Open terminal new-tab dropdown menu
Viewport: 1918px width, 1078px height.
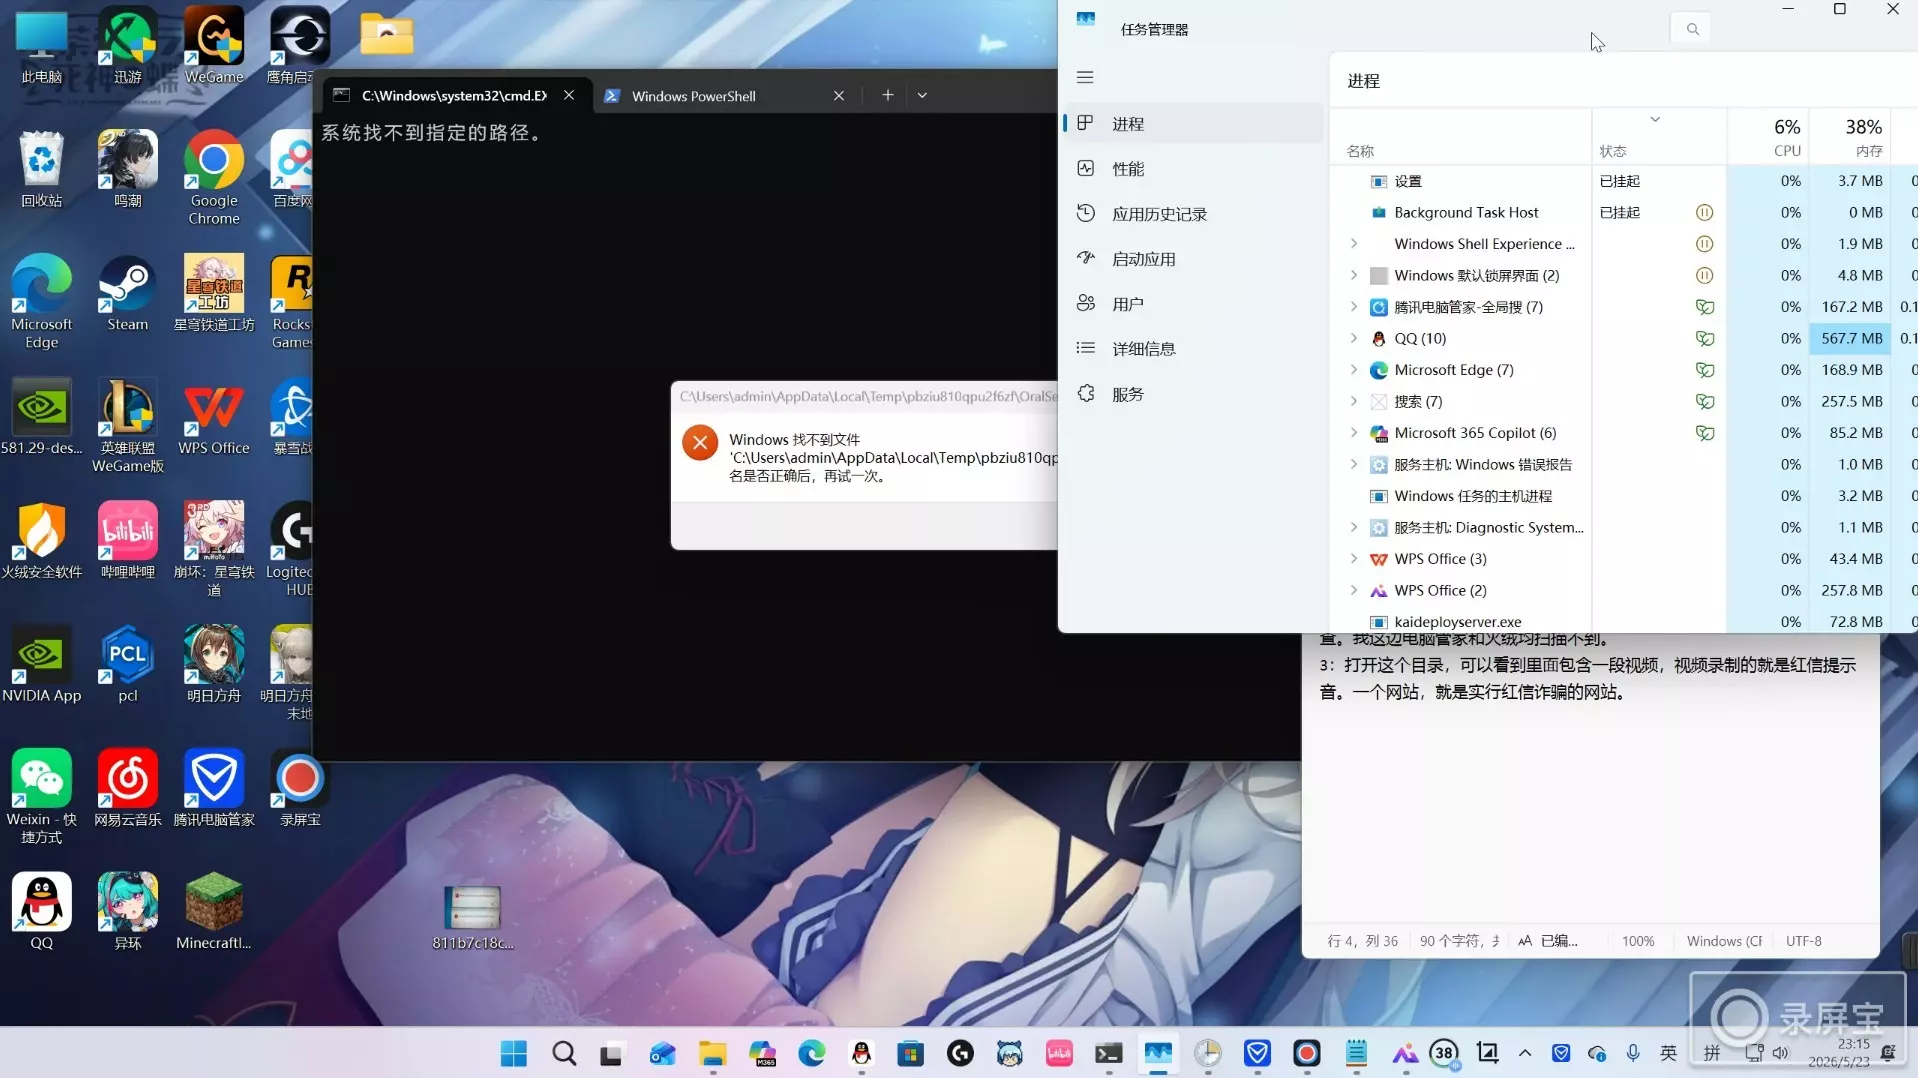pos(922,95)
